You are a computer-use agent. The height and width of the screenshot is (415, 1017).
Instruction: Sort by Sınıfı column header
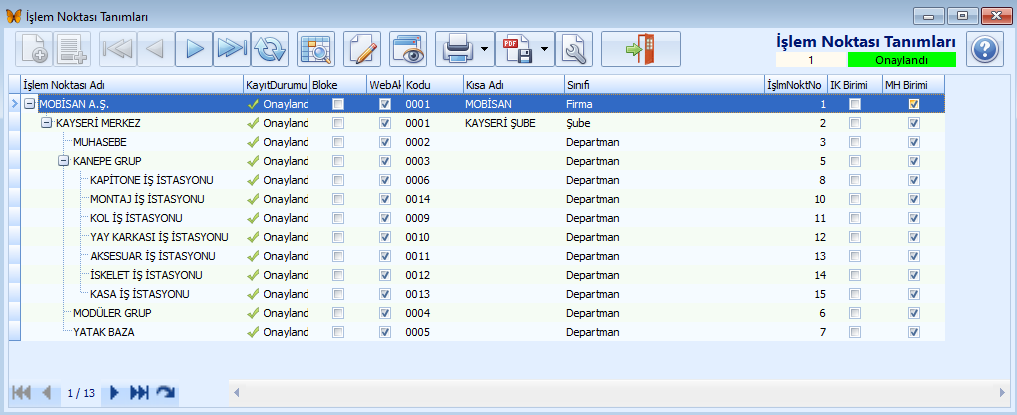[664, 85]
